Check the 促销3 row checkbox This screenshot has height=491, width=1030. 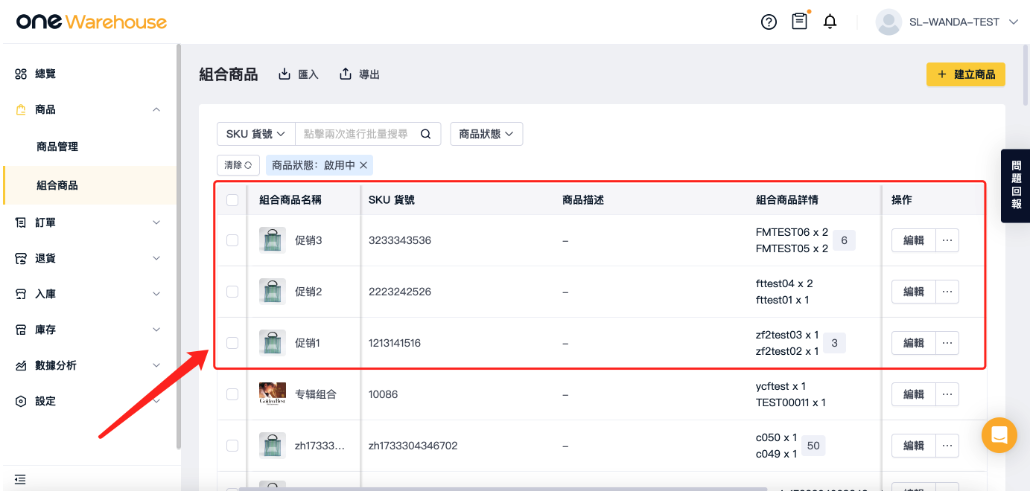[x=232, y=241]
